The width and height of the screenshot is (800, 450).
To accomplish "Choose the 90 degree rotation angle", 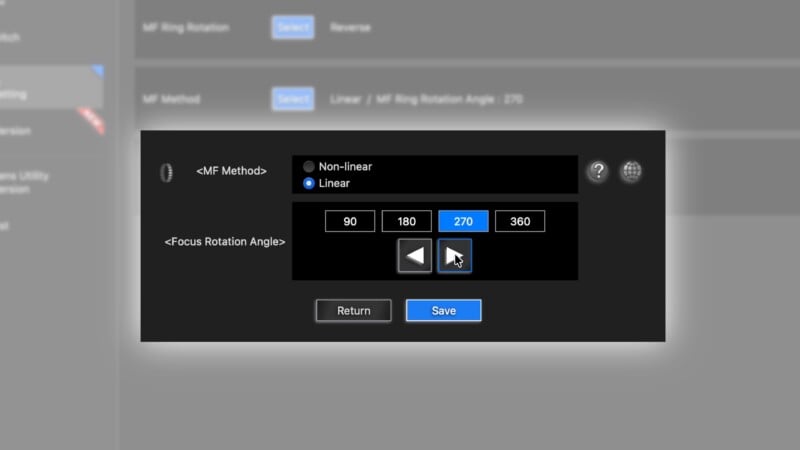I will pos(350,221).
